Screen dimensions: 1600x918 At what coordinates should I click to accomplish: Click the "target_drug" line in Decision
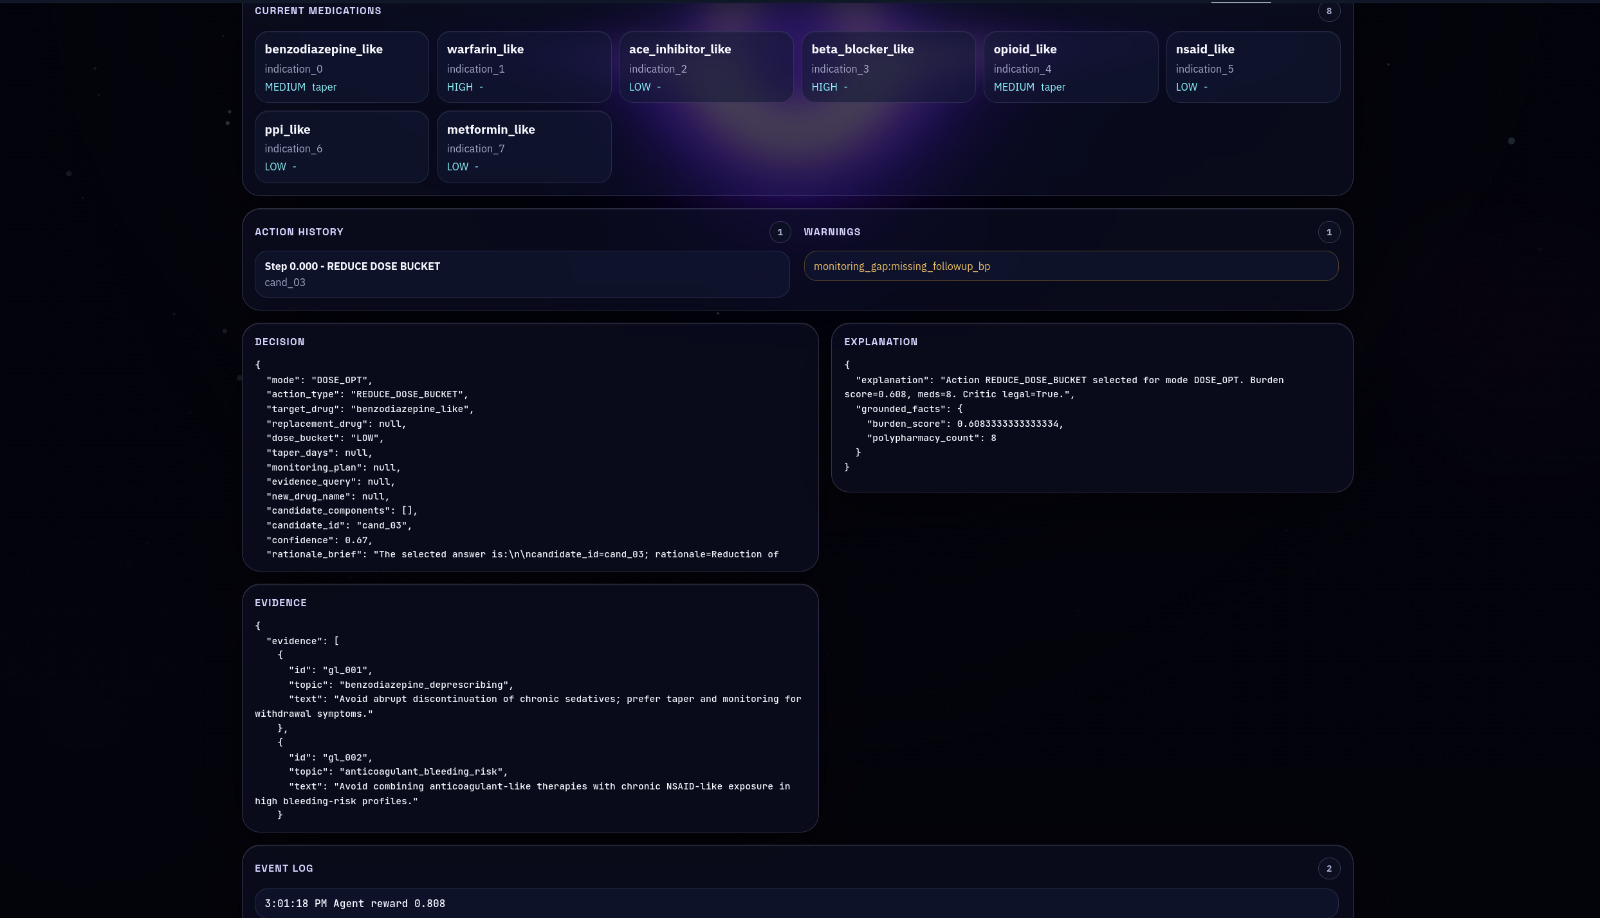[x=370, y=409]
